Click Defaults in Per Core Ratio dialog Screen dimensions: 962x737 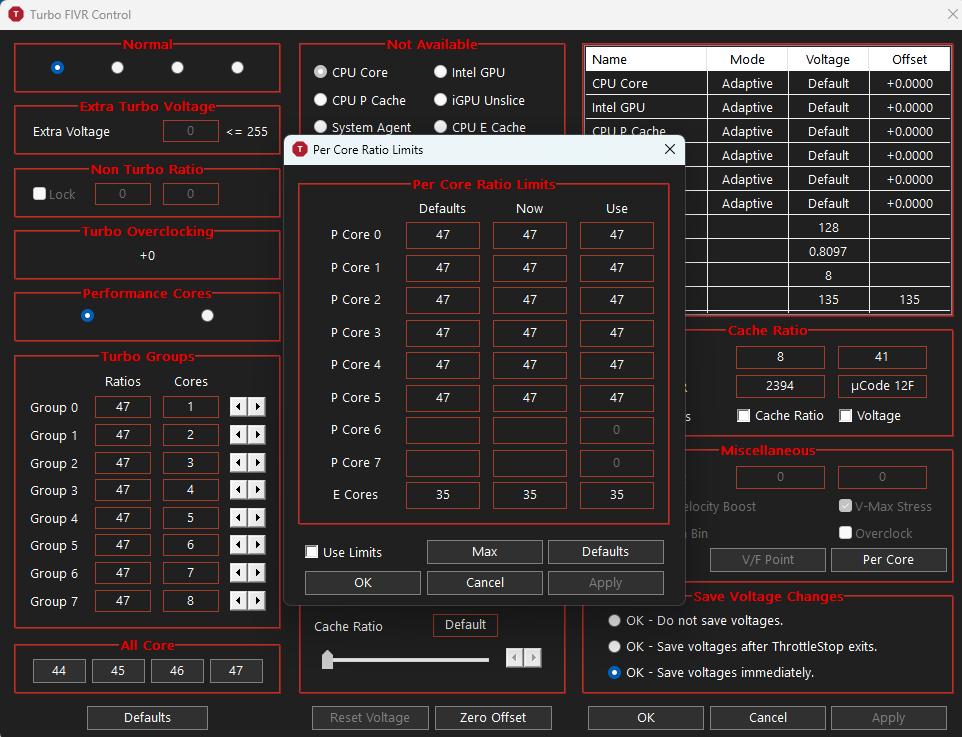[606, 552]
